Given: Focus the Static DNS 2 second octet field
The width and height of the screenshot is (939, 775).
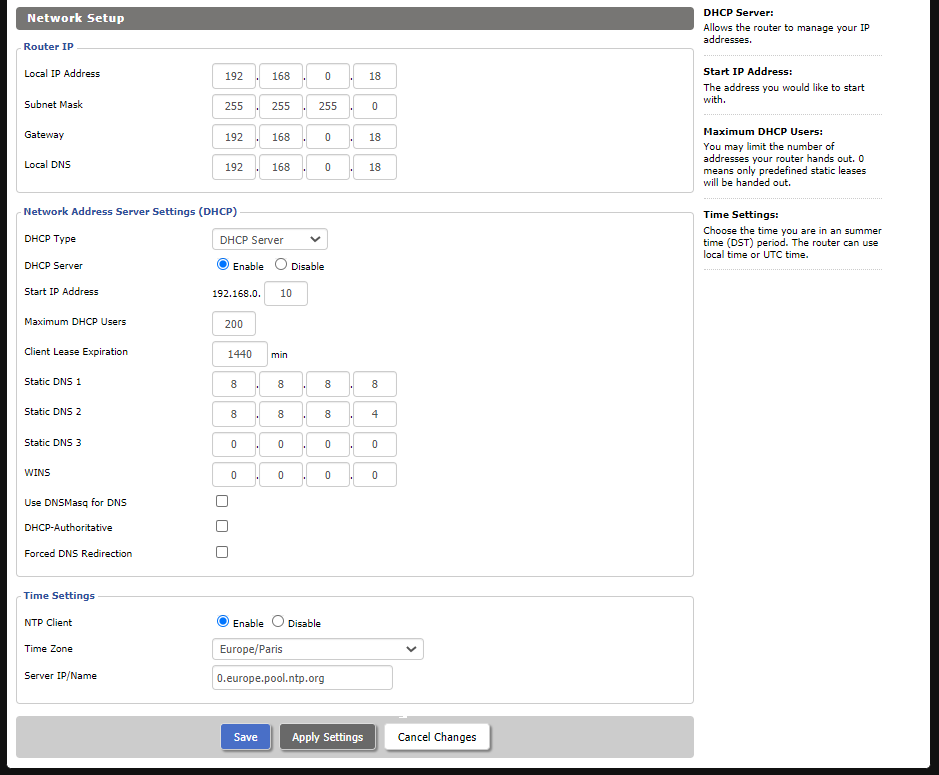Looking at the screenshot, I should (x=281, y=414).
